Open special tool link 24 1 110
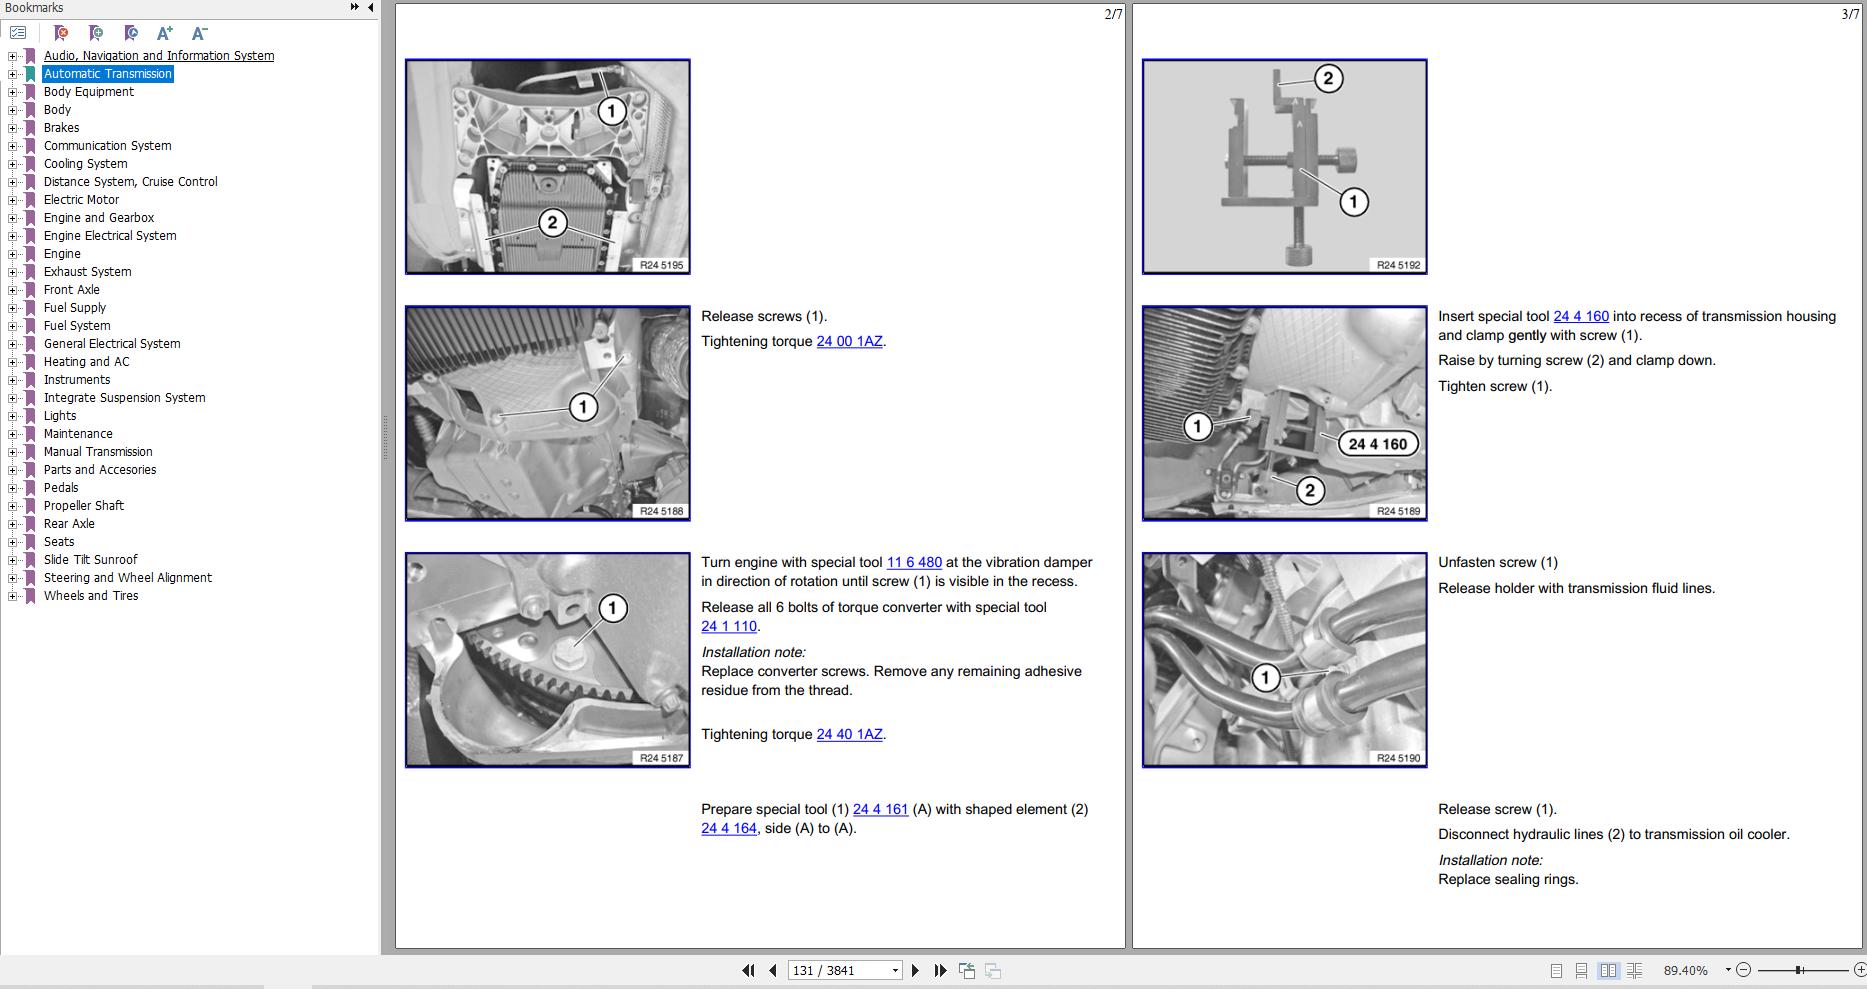The image size is (1867, 989). pos(729,626)
